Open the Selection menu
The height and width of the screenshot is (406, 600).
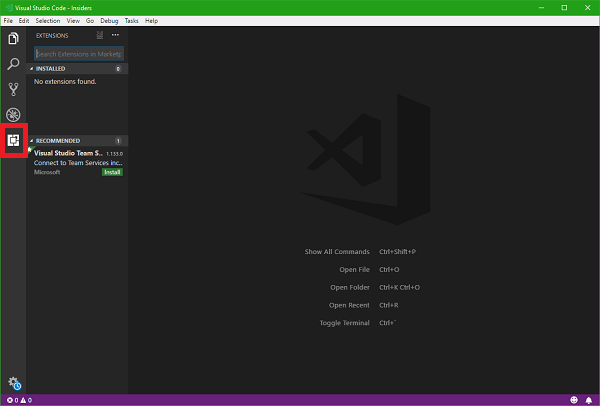47,20
